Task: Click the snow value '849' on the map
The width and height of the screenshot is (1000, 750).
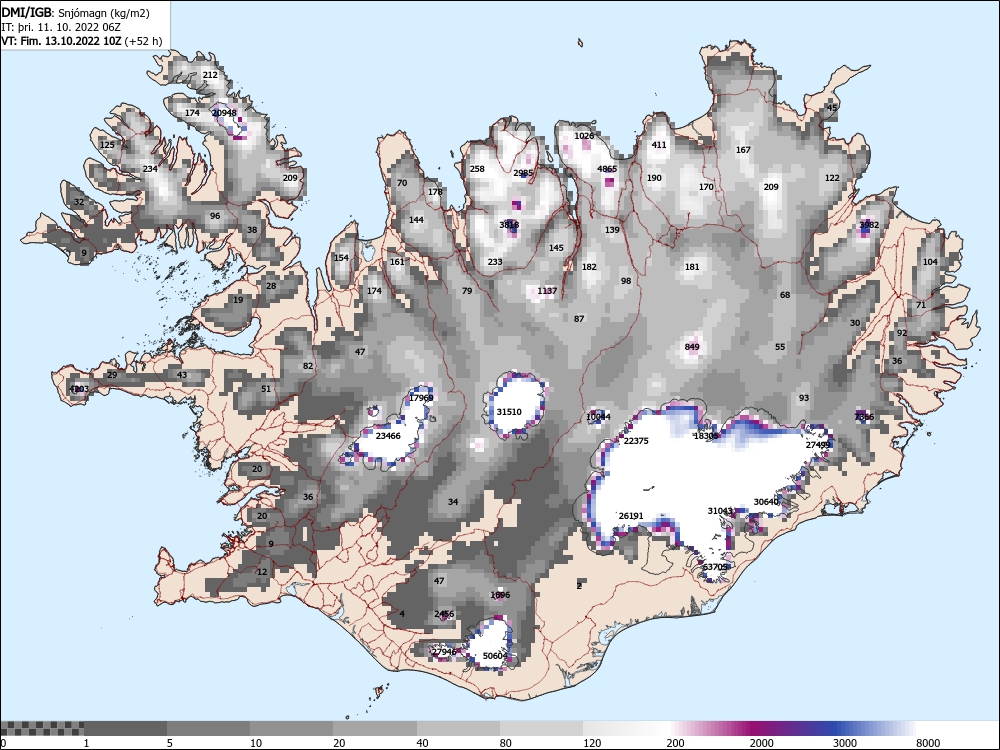Action: pos(692,347)
